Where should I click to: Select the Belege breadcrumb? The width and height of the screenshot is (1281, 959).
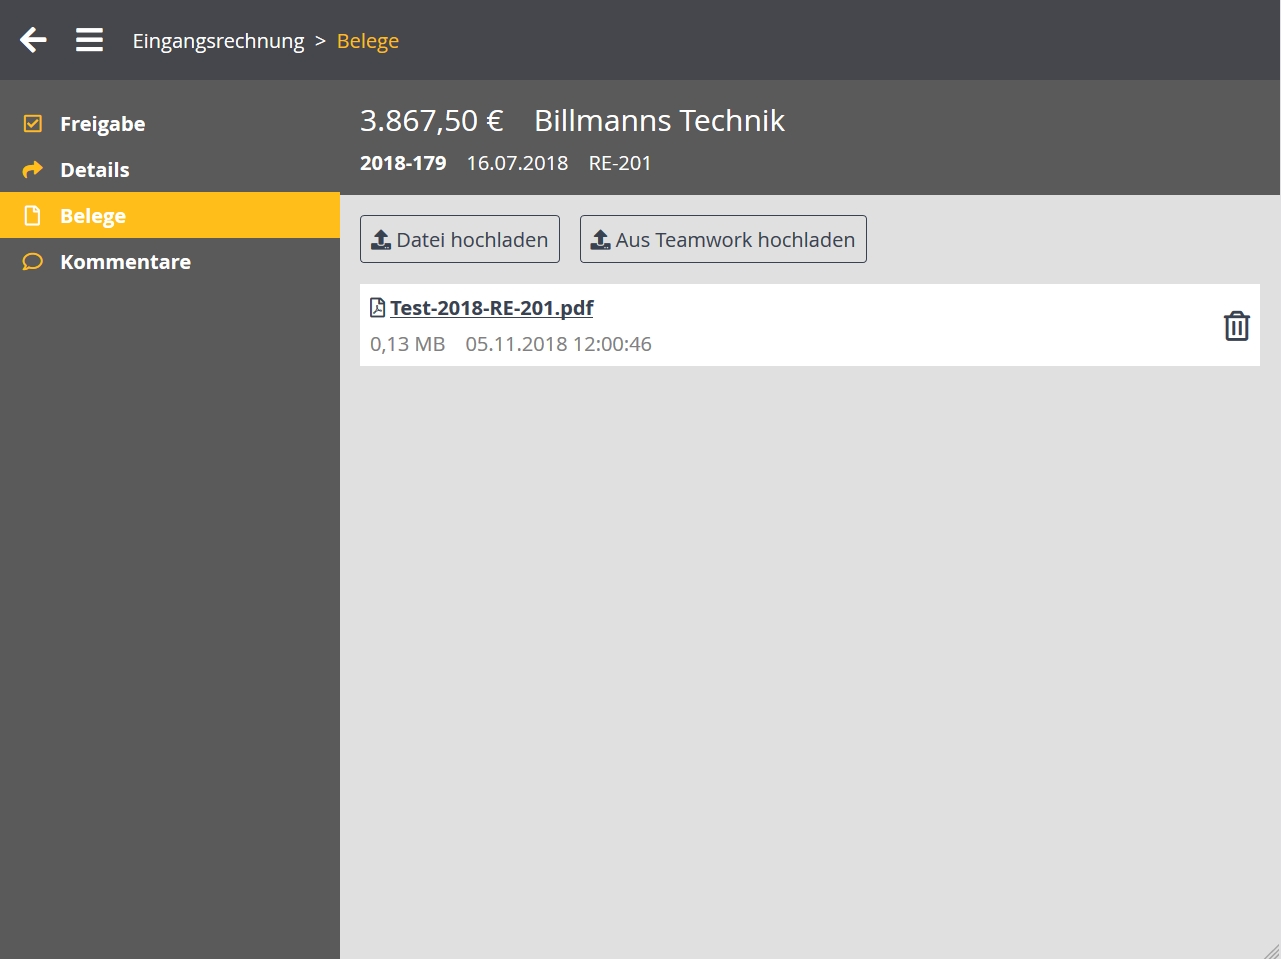[368, 41]
